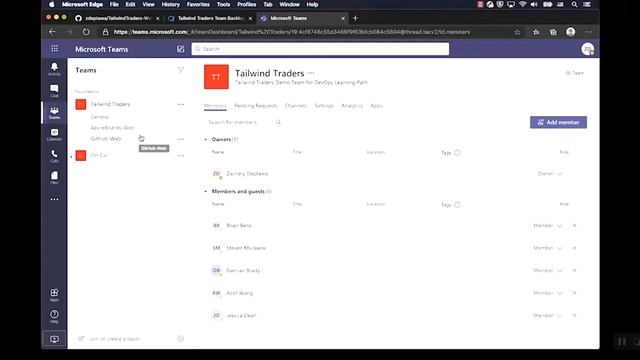
Task: Switch to the Channels tab
Action: [x=296, y=106]
